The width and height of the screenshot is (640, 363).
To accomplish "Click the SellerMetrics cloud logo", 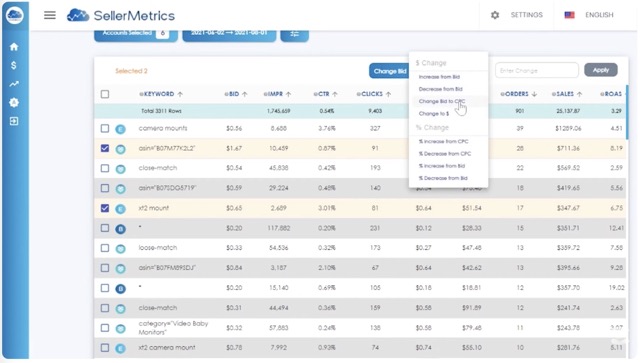I will coord(78,16).
